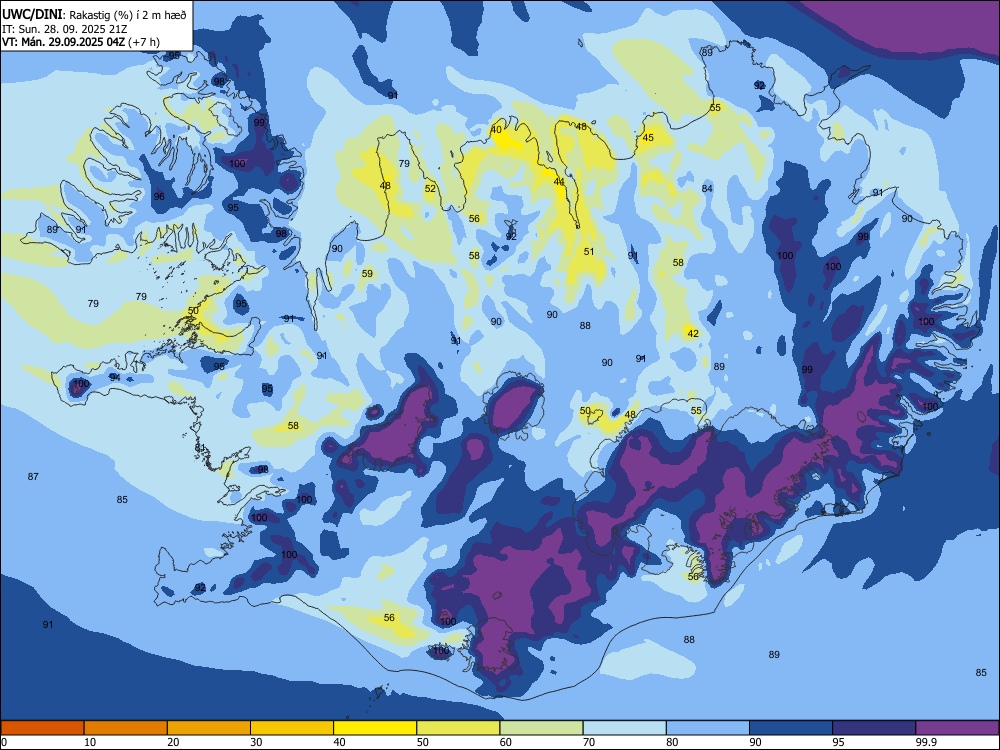Click the '70' legend tick label
Image resolution: width=1000 pixels, height=750 pixels.
[x=589, y=742]
